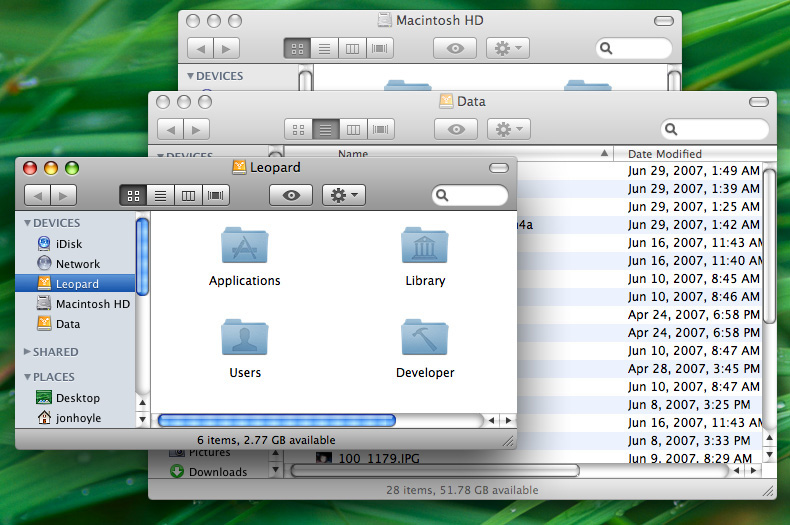
Task: Click the horizontal scrollbar thumb in Data window
Action: (x=435, y=471)
